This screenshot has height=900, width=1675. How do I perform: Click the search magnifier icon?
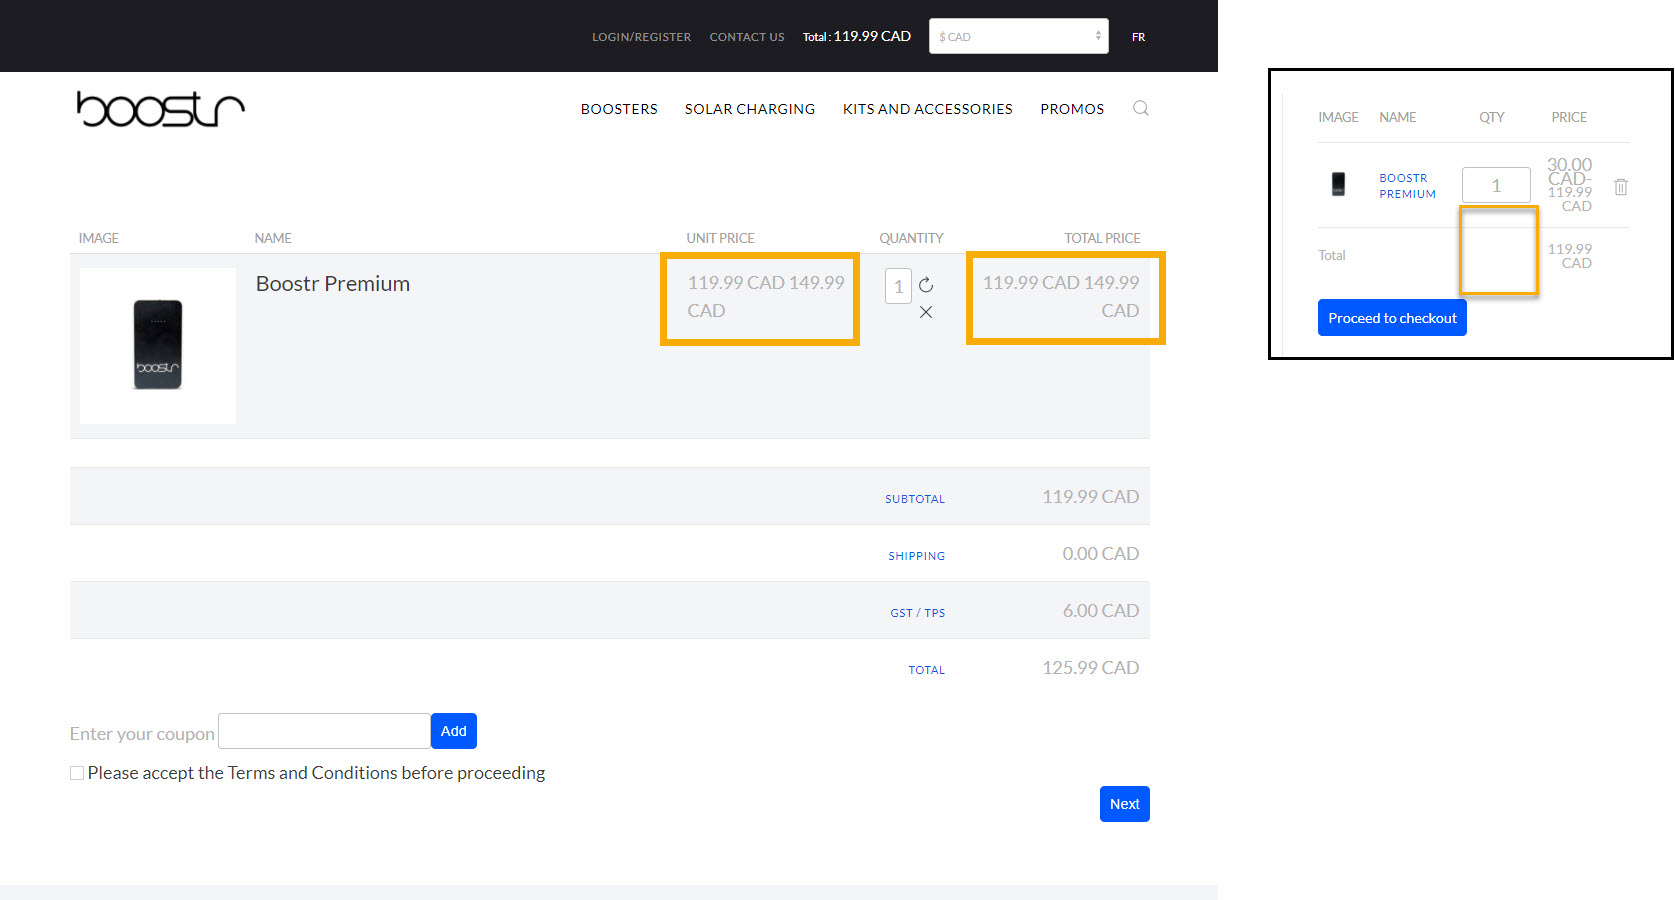click(x=1140, y=108)
